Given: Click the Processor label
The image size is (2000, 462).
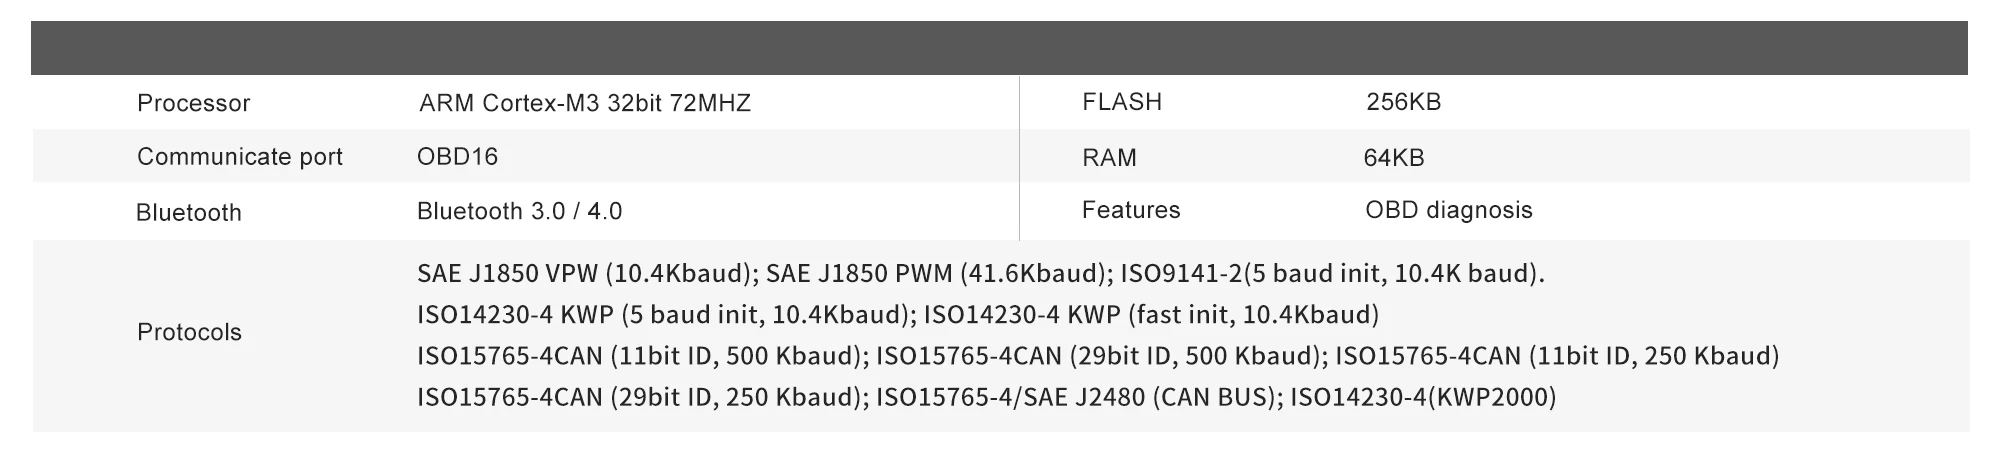Looking at the screenshot, I should click(193, 103).
